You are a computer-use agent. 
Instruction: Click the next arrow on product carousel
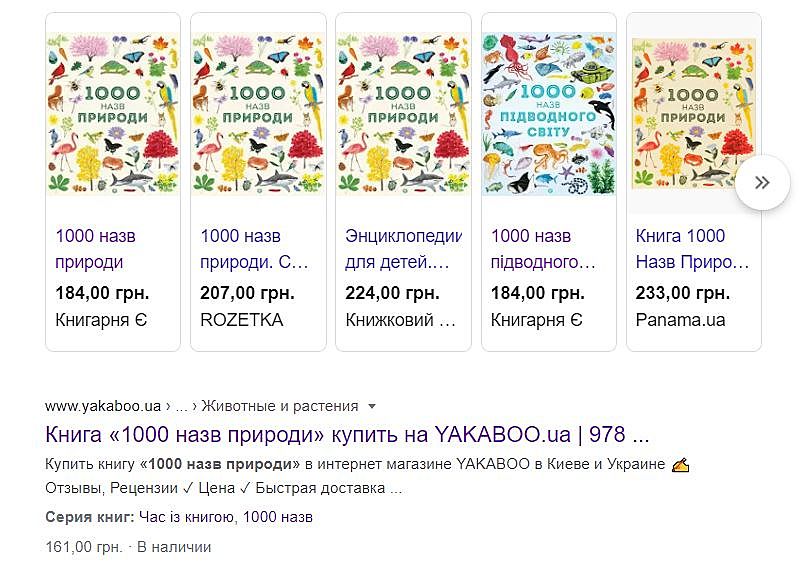coord(762,182)
